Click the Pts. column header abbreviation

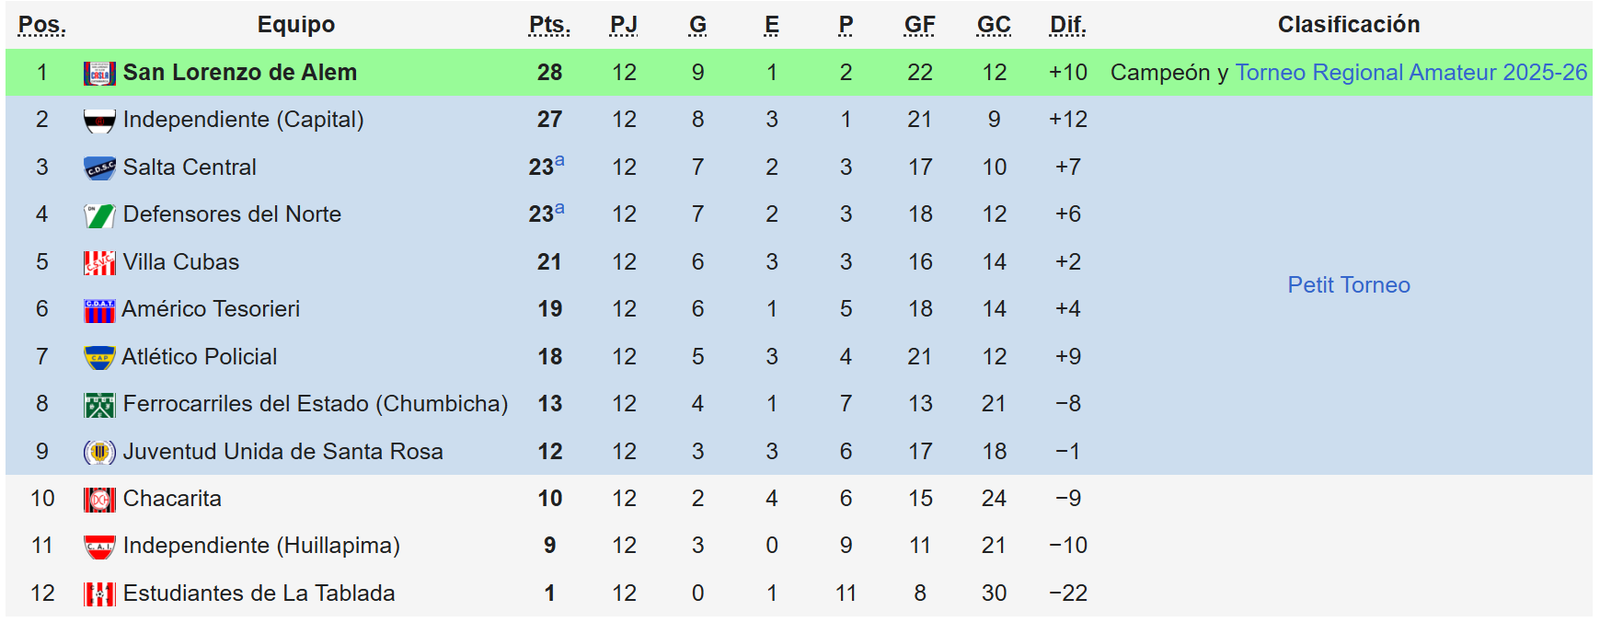tap(550, 25)
